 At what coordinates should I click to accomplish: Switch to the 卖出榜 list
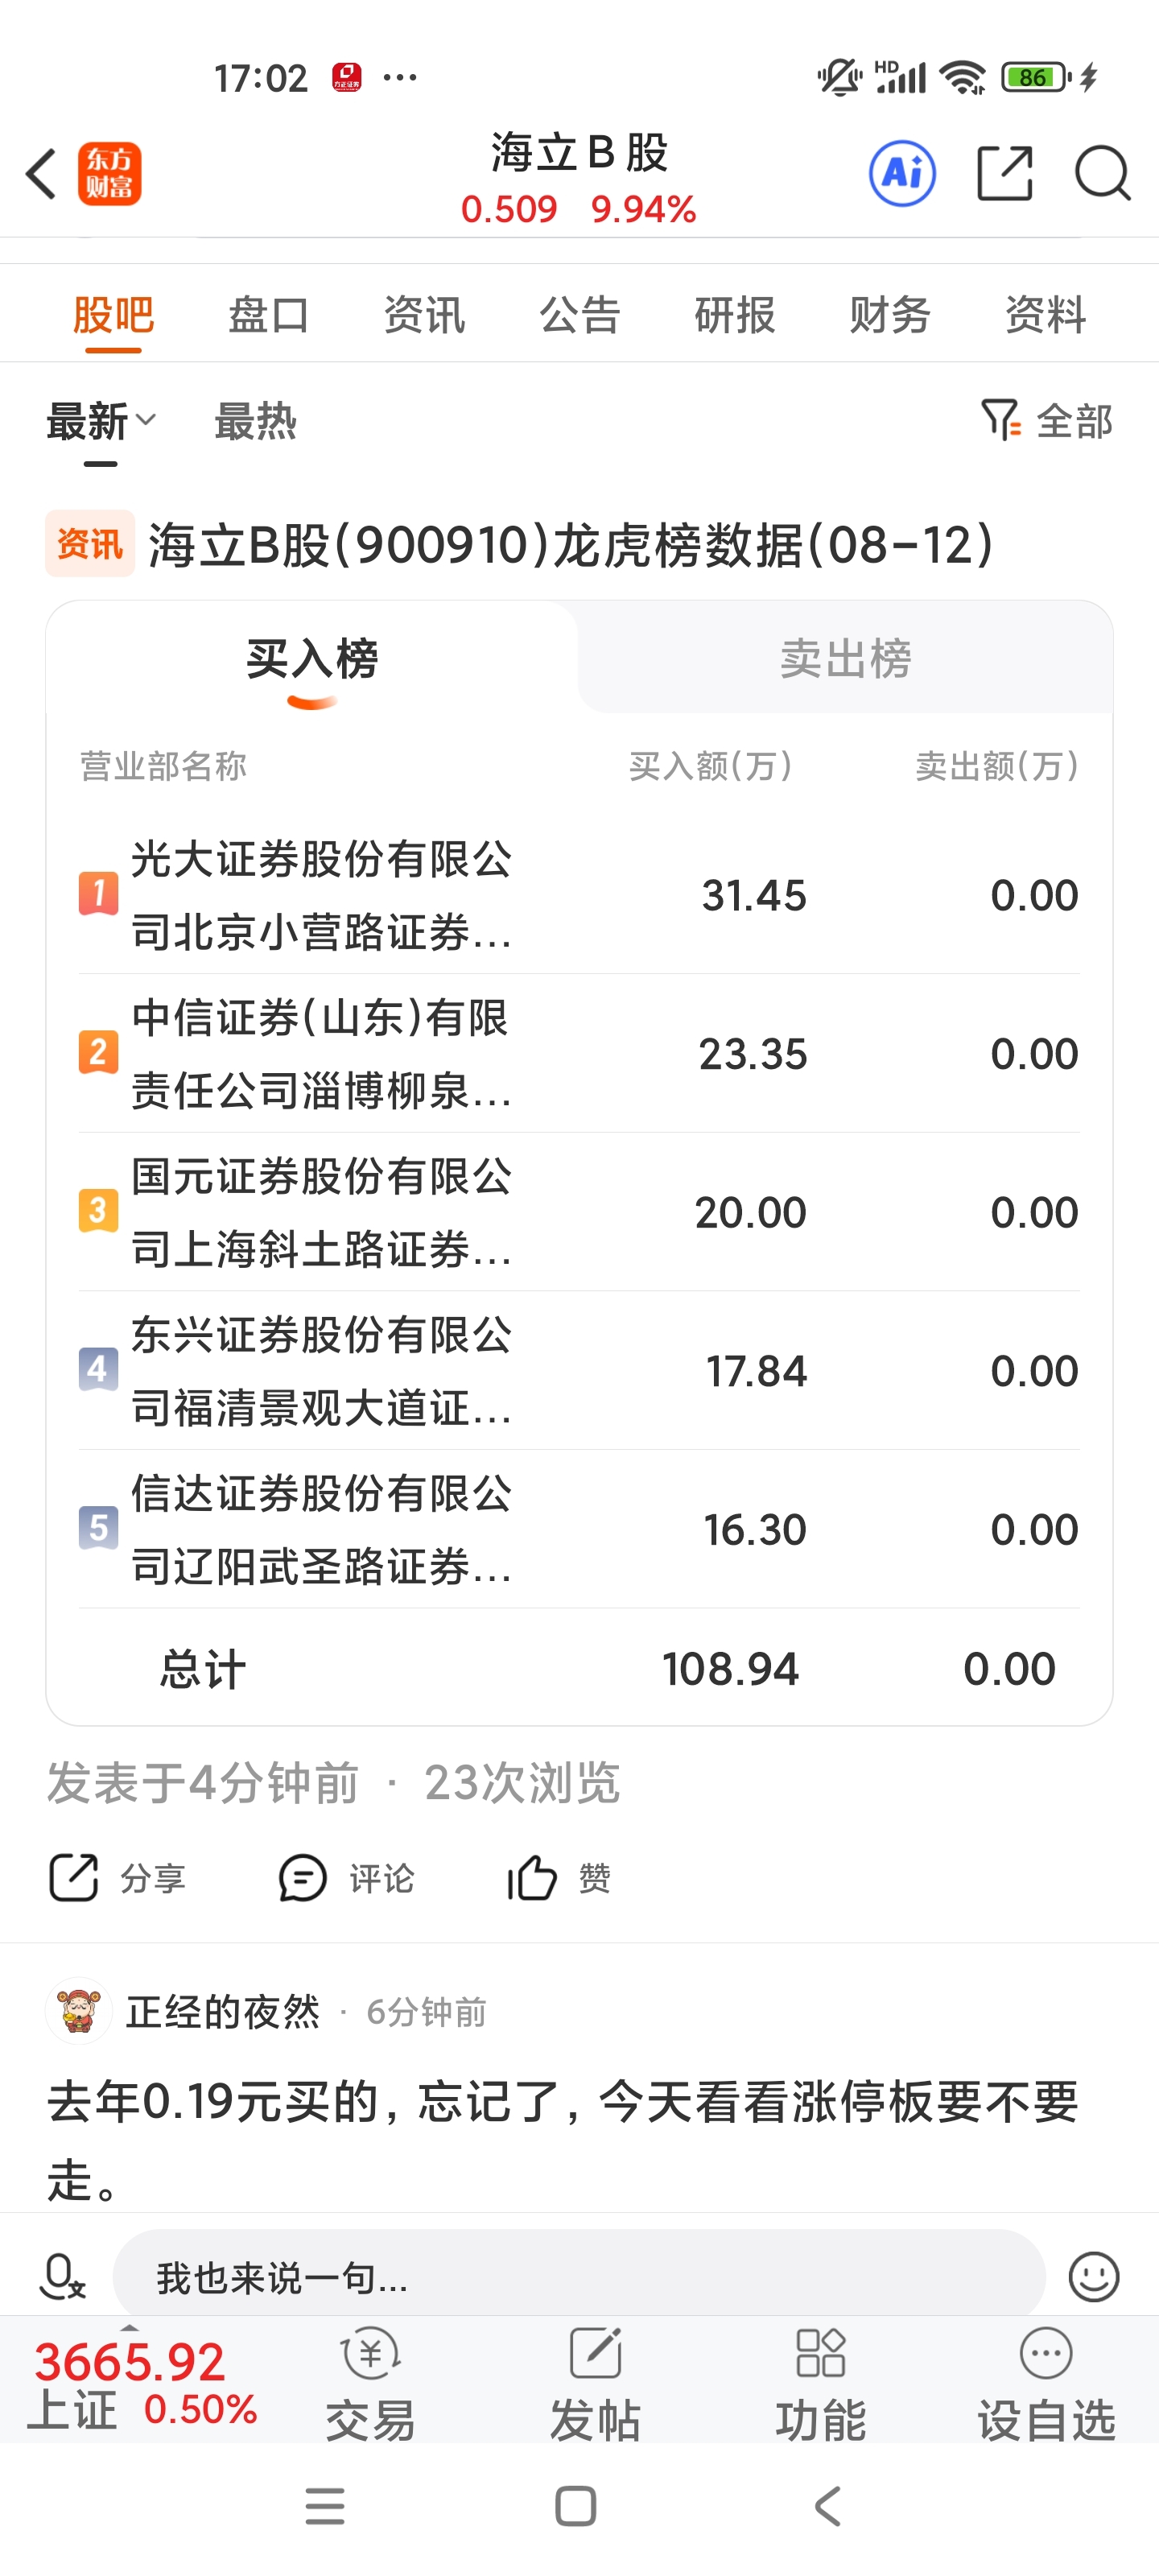(x=845, y=659)
